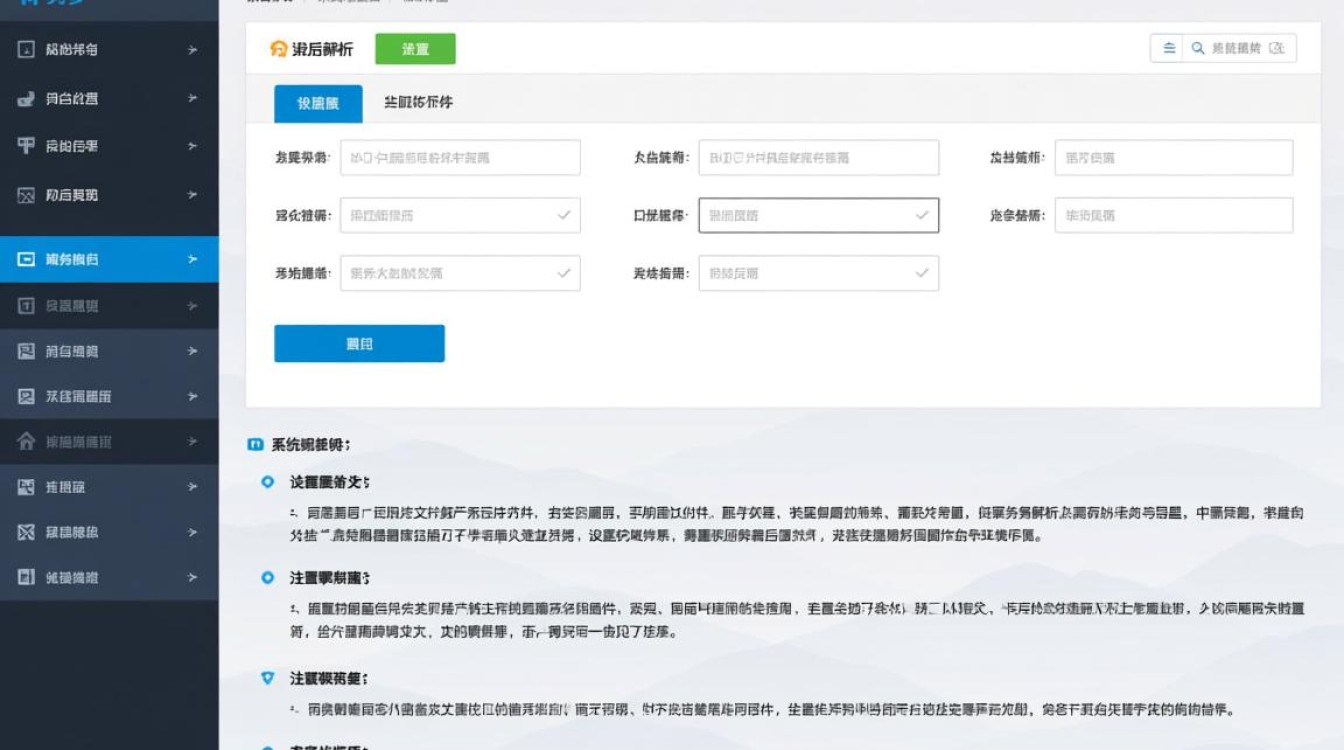Click the envelope icon on the highlighted blue sidebar item
The image size is (1344, 750).
point(27,258)
